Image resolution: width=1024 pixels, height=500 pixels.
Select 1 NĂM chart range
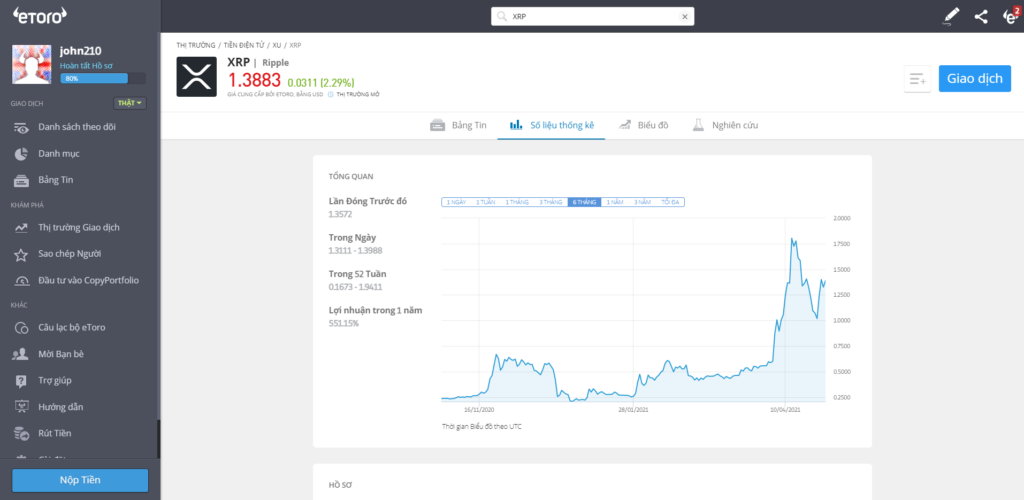pyautogui.click(x=615, y=202)
